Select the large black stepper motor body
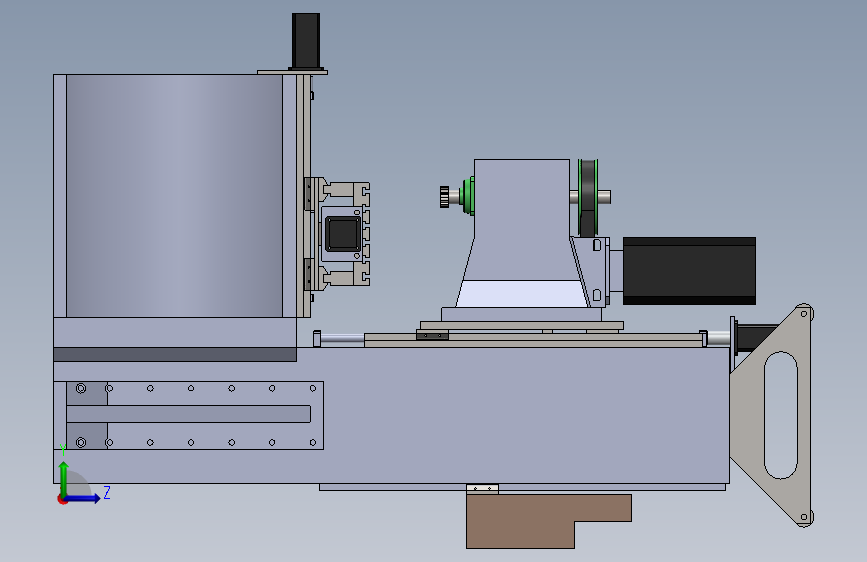The image size is (867, 562). coord(689,270)
